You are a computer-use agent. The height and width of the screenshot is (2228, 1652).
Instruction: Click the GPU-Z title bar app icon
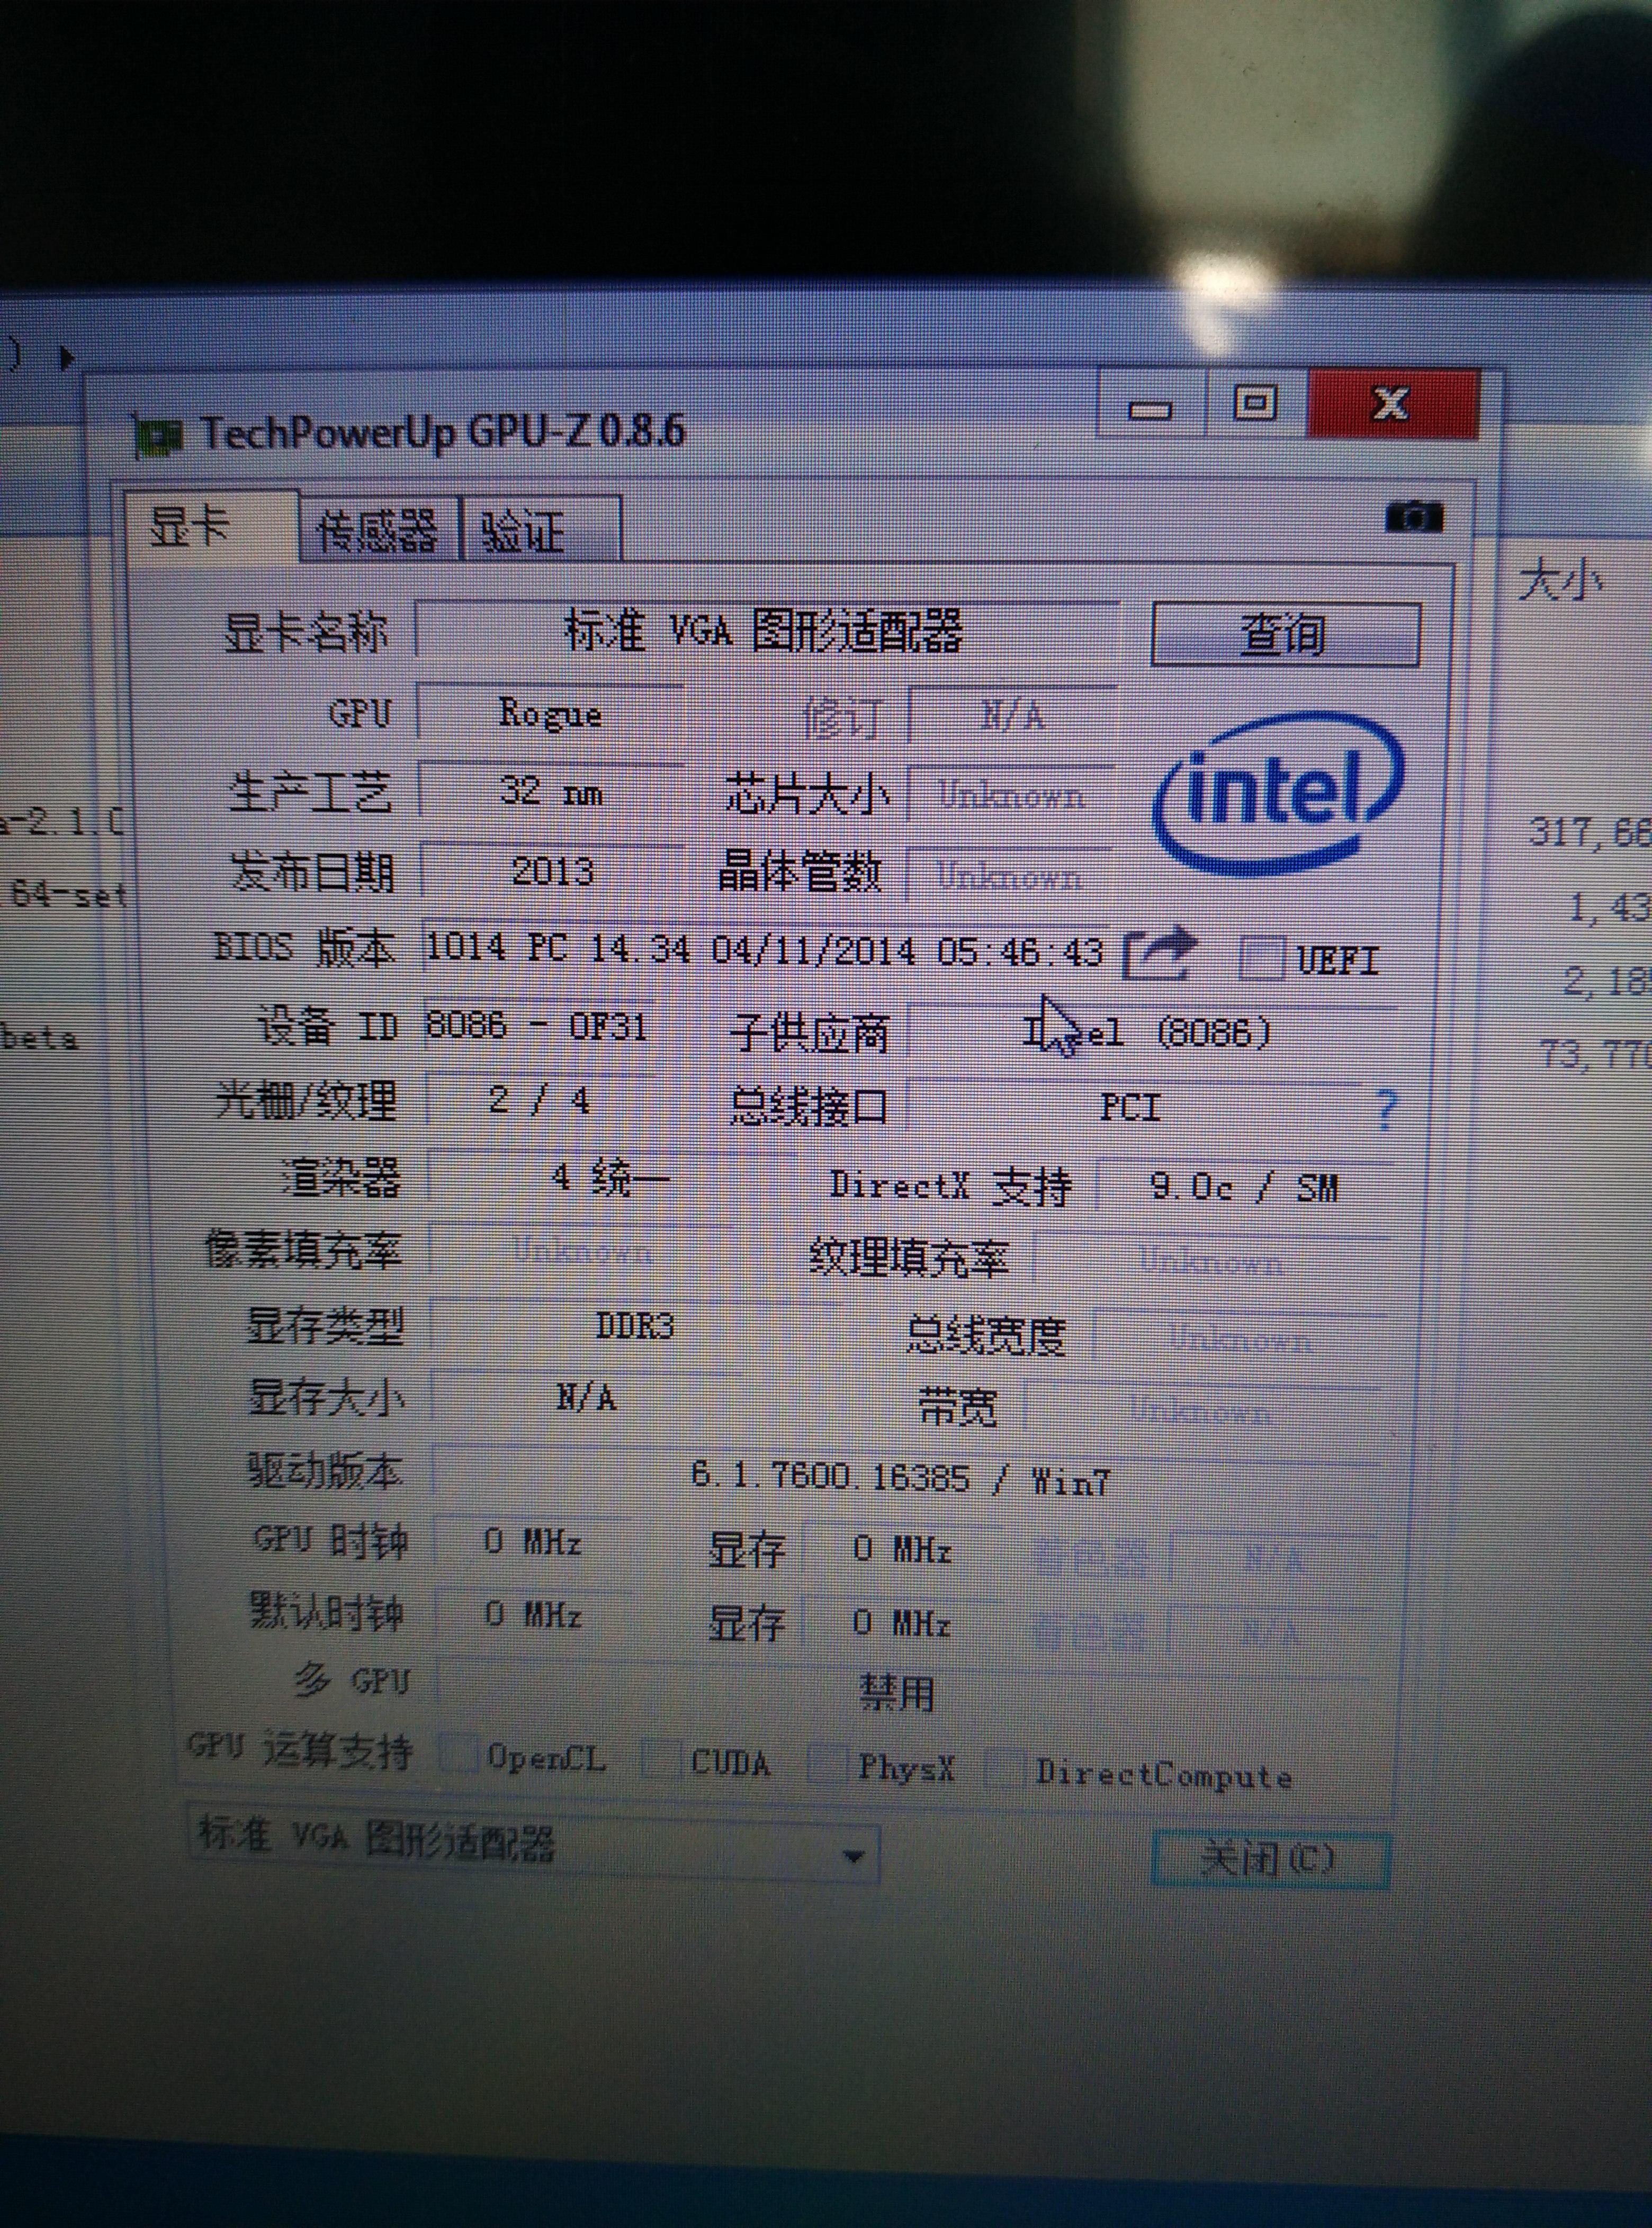point(160,436)
